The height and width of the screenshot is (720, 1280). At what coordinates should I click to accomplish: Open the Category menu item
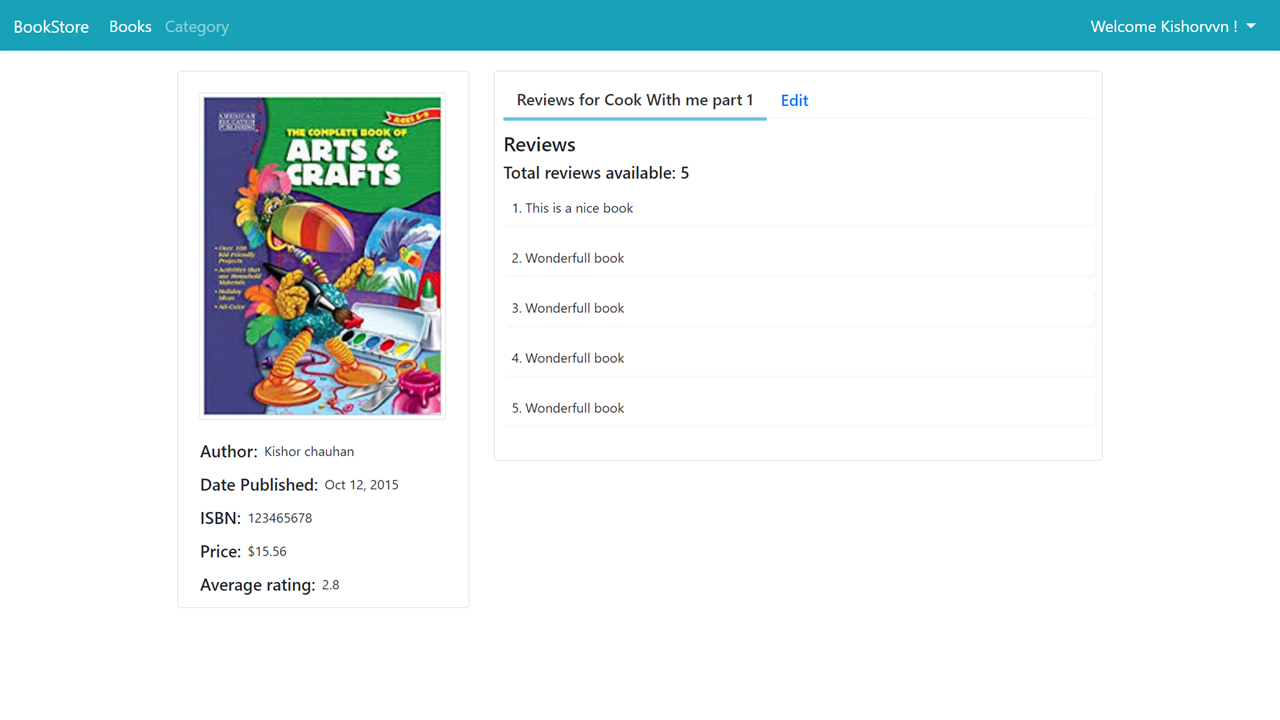[197, 27]
